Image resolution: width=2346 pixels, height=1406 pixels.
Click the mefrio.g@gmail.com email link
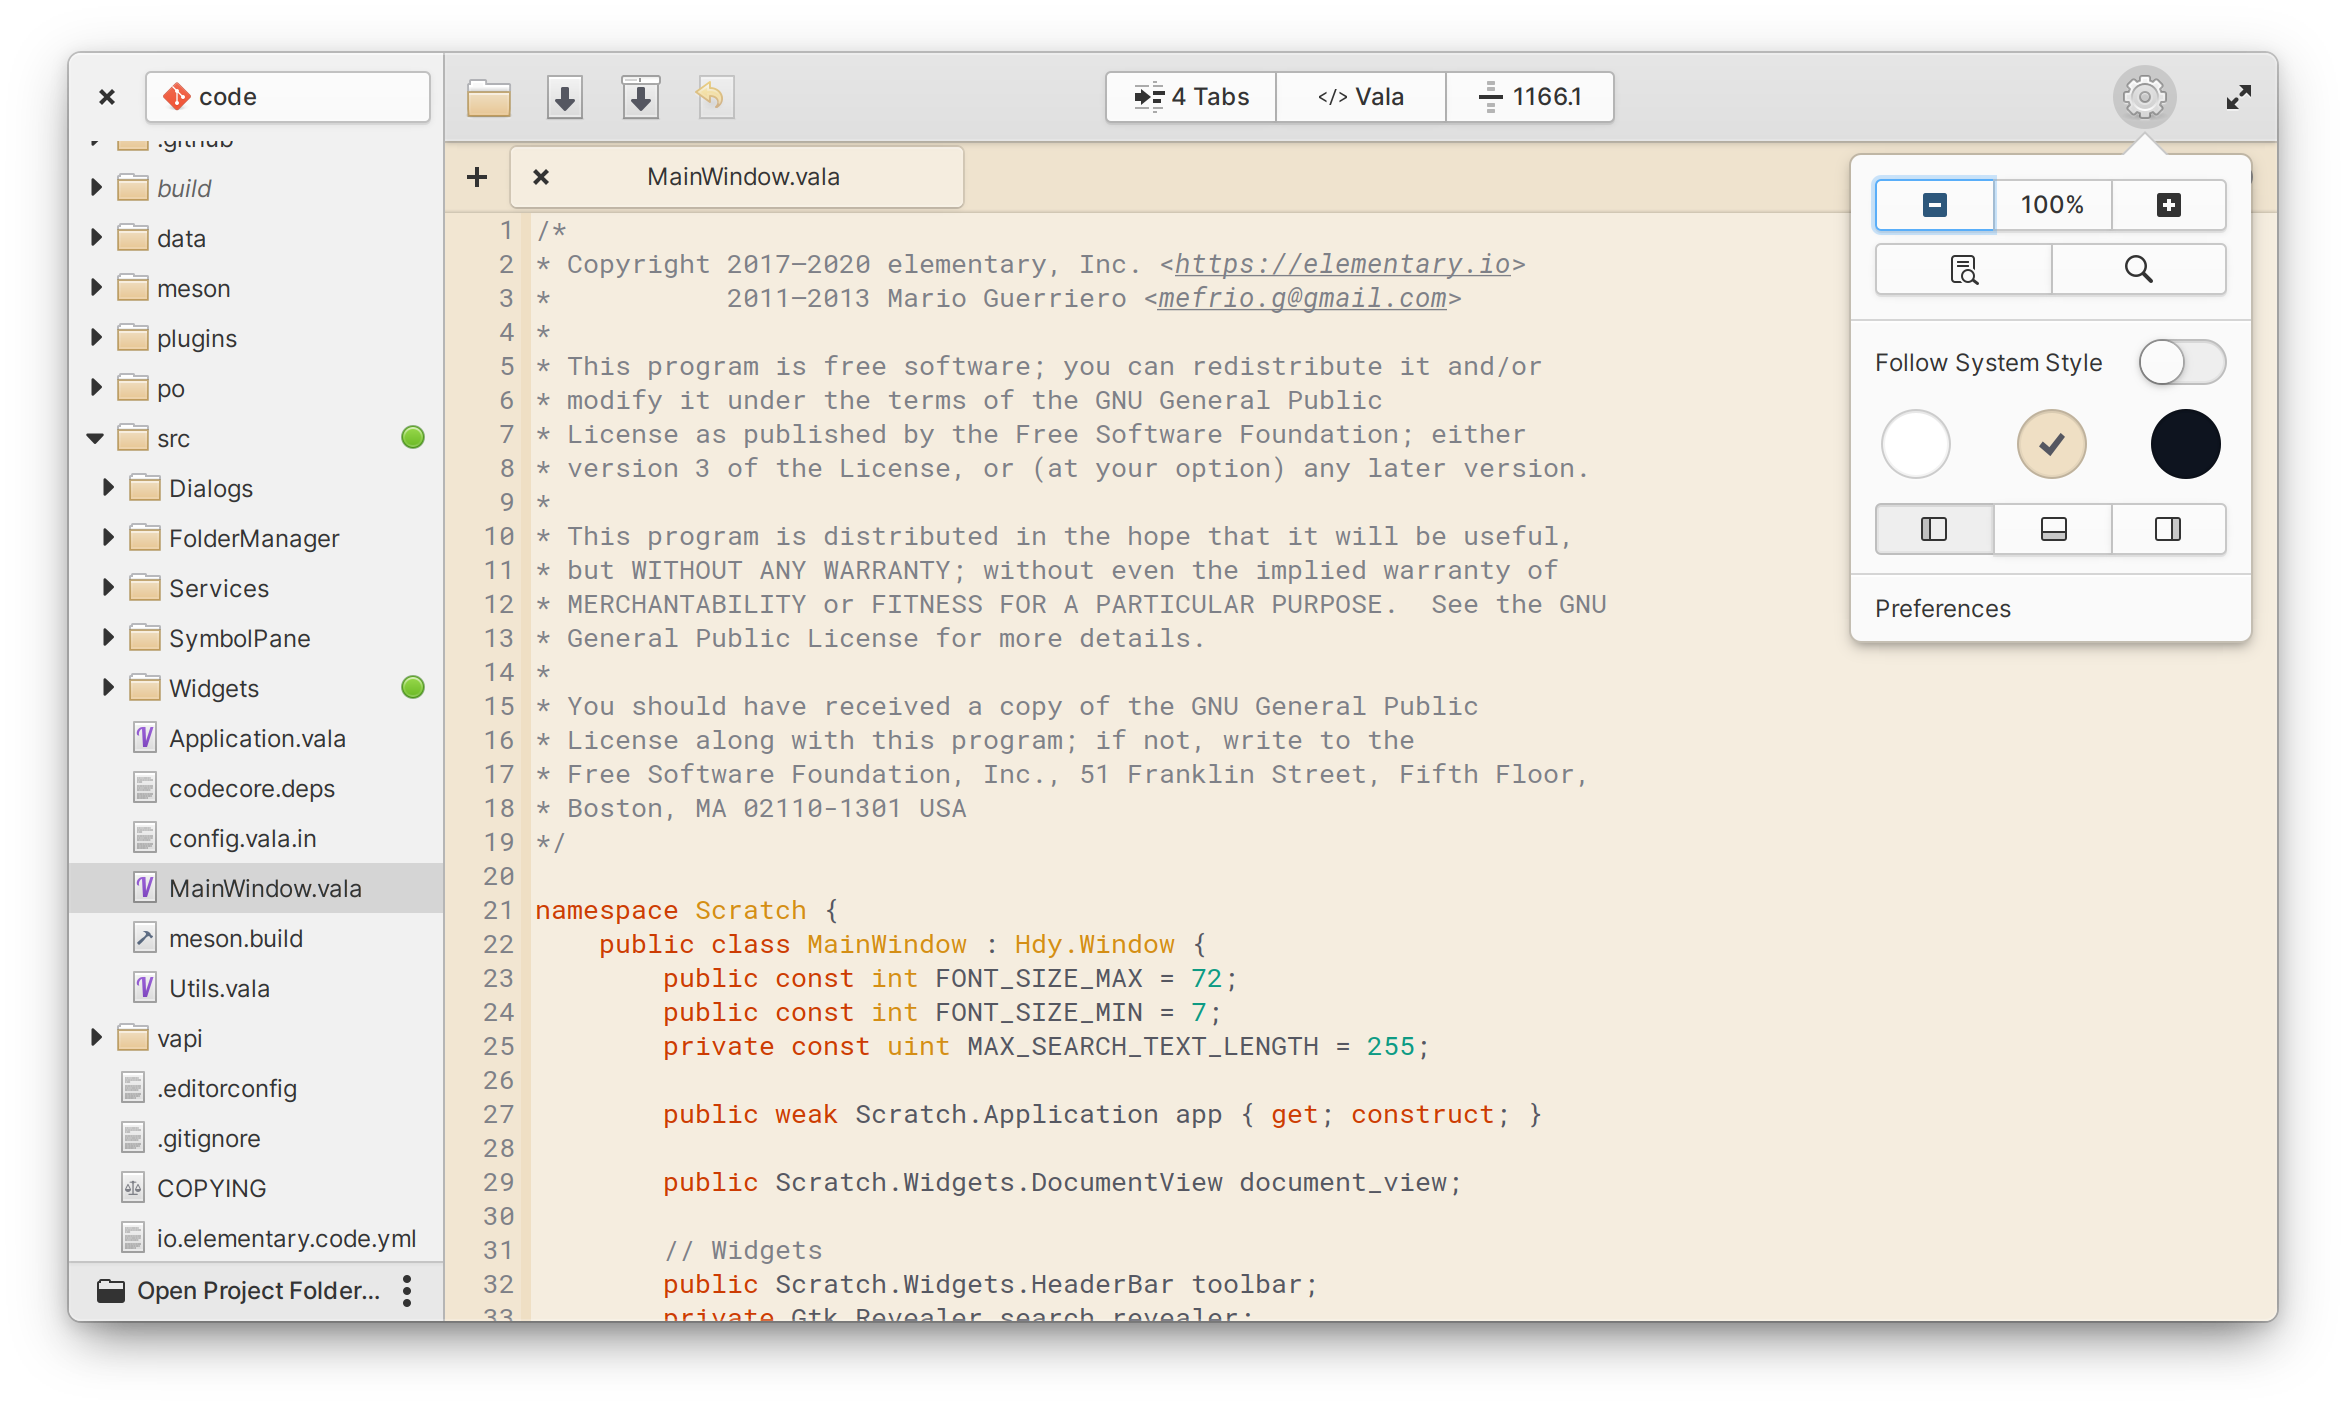1302,298
